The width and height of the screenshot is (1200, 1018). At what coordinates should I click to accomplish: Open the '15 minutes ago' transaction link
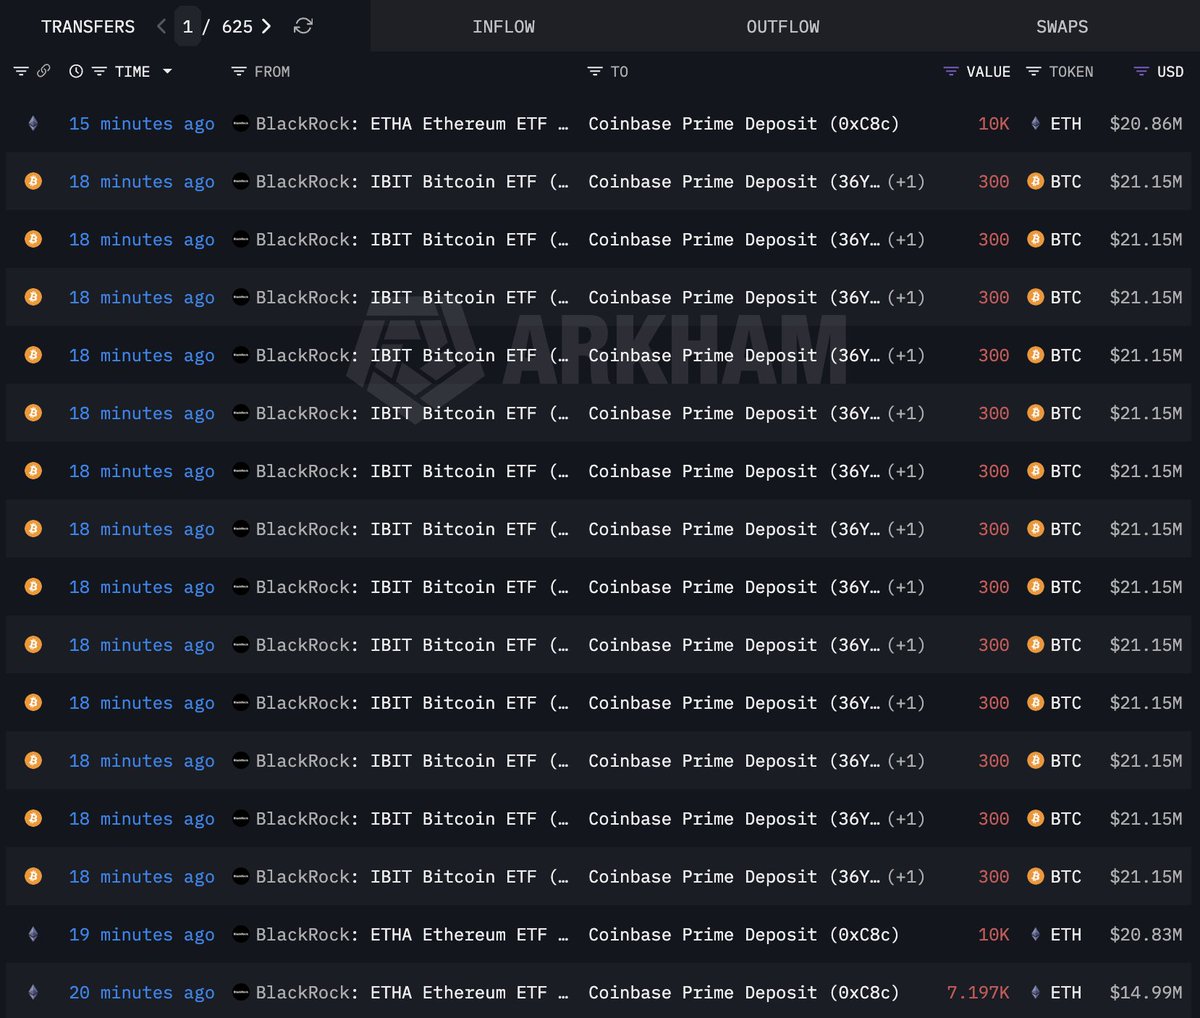[141, 124]
